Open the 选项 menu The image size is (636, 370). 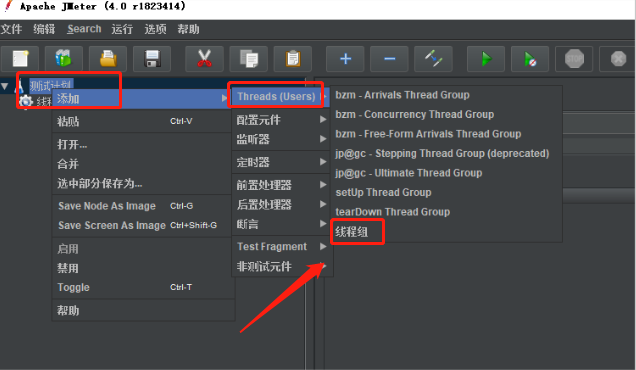click(155, 29)
